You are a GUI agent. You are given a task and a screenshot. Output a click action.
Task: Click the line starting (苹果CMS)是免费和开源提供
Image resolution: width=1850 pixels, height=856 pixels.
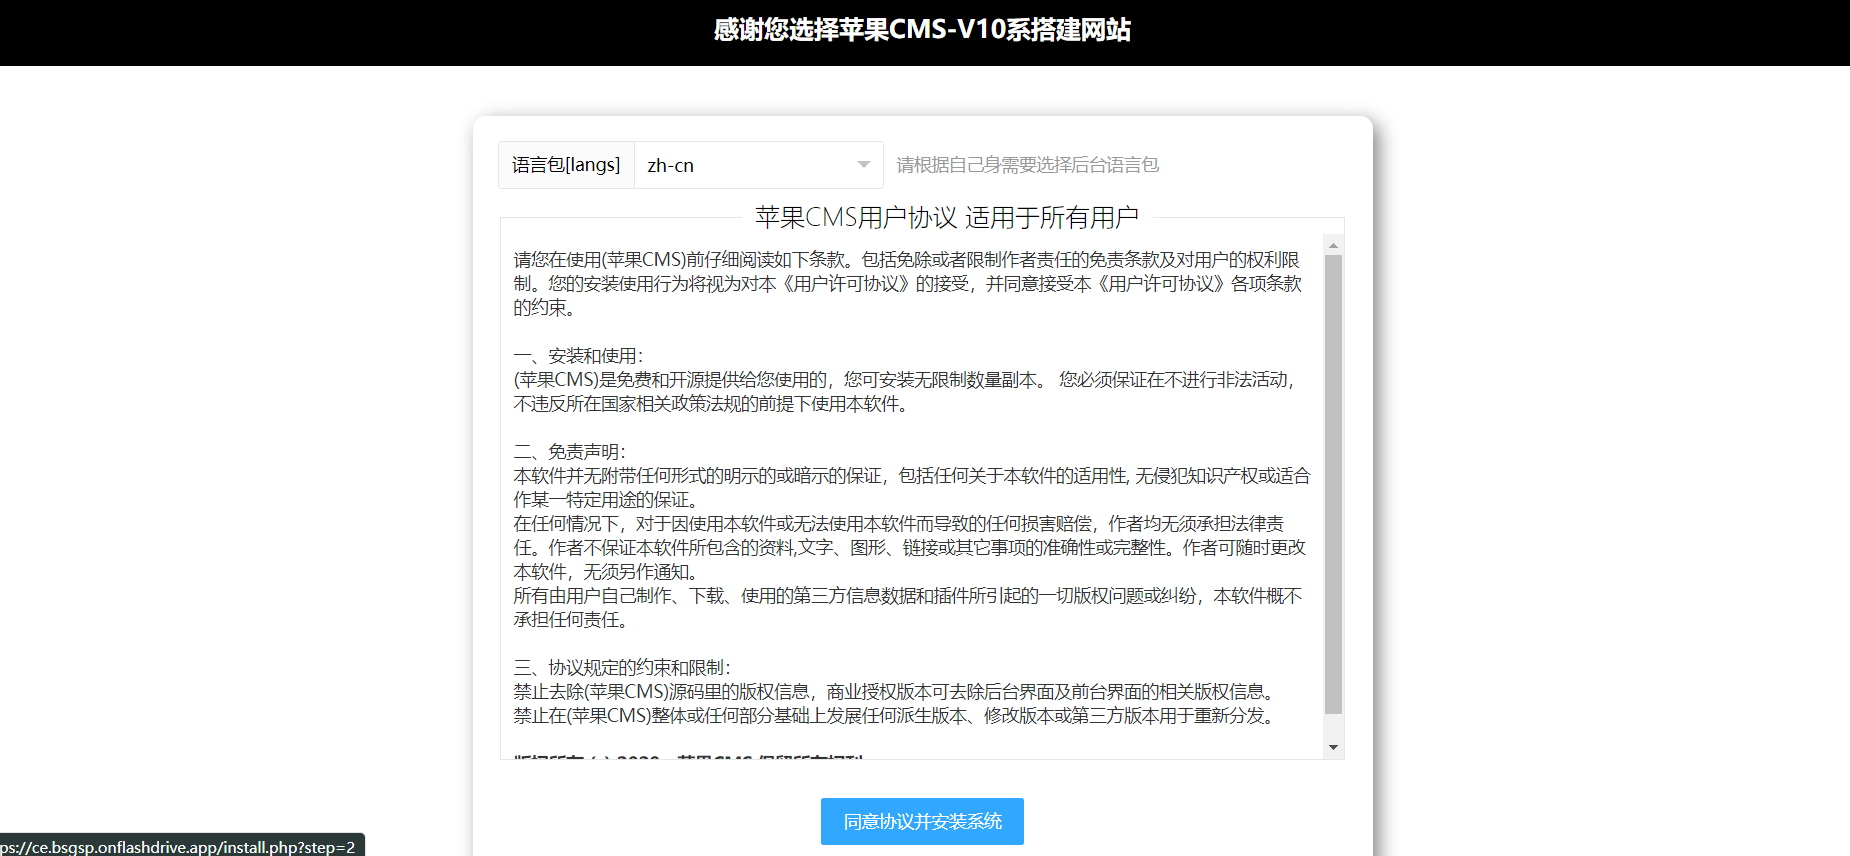[907, 392]
